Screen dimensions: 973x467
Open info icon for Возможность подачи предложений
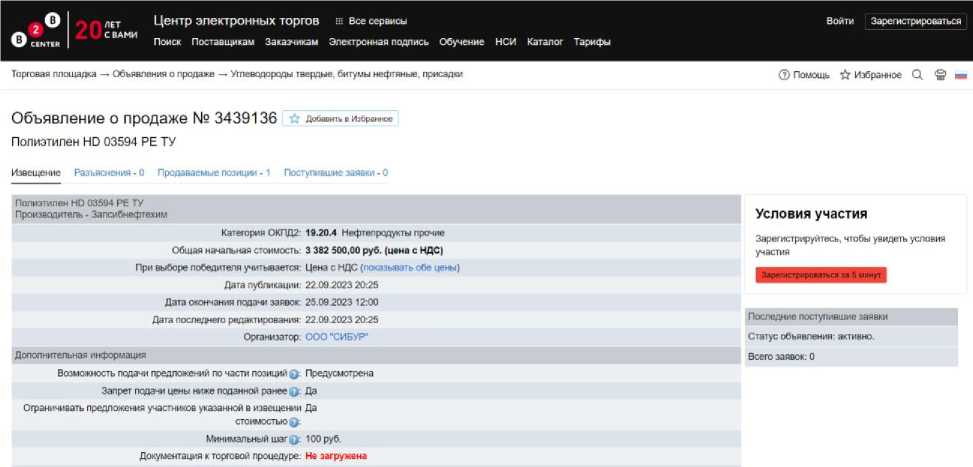pos(294,374)
